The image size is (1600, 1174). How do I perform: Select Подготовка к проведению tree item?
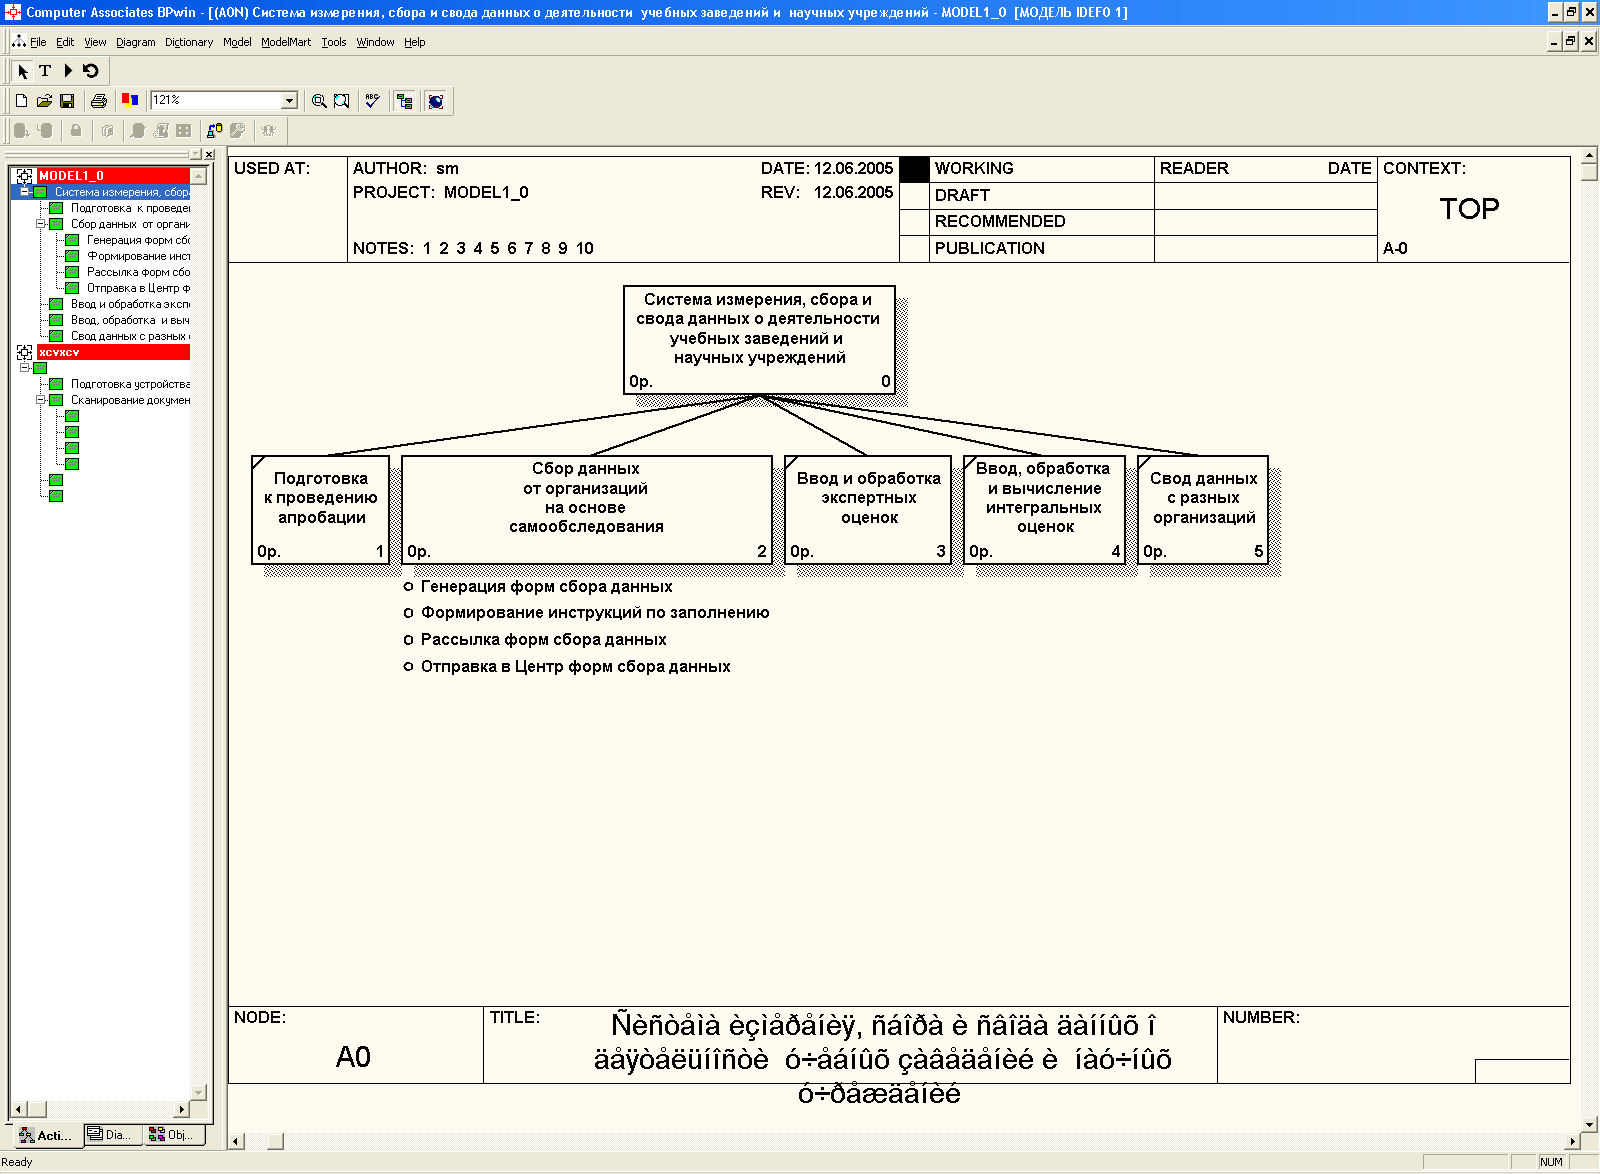[130, 208]
